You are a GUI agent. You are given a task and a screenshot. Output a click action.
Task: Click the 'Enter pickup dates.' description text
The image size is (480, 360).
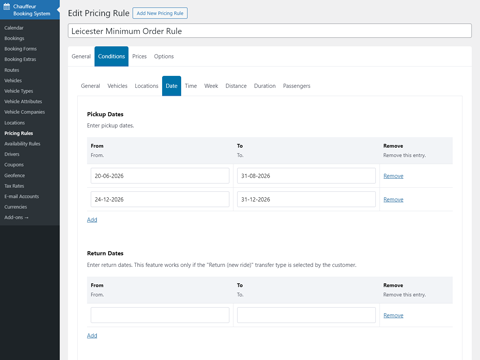pyautogui.click(x=110, y=126)
